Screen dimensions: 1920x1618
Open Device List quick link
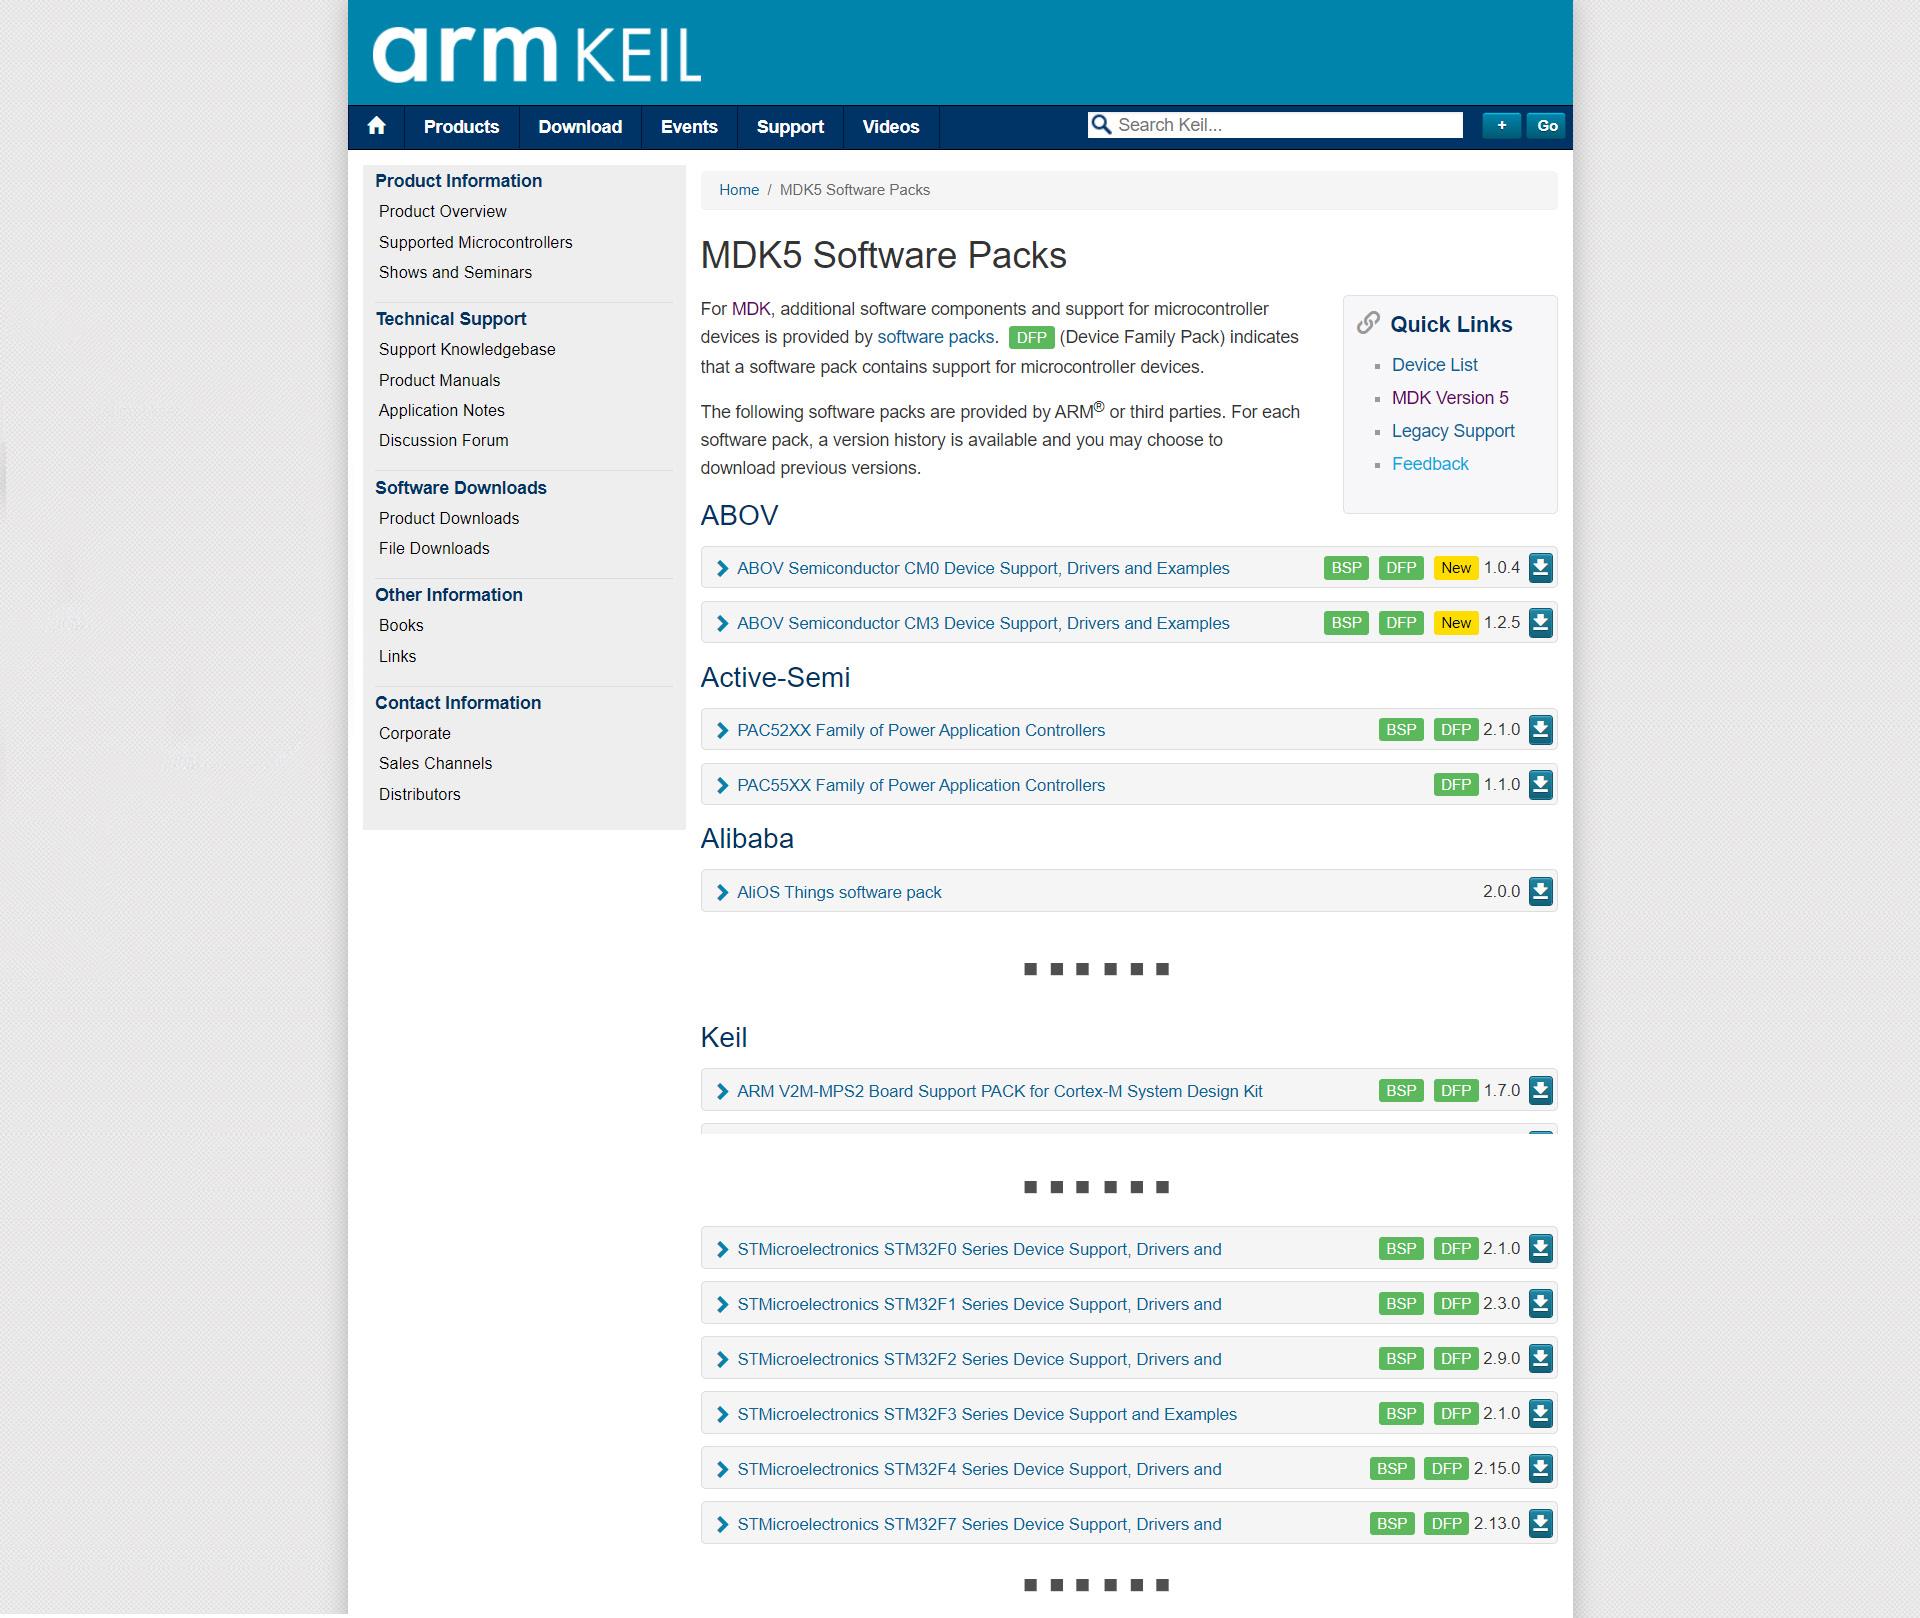(x=1434, y=365)
